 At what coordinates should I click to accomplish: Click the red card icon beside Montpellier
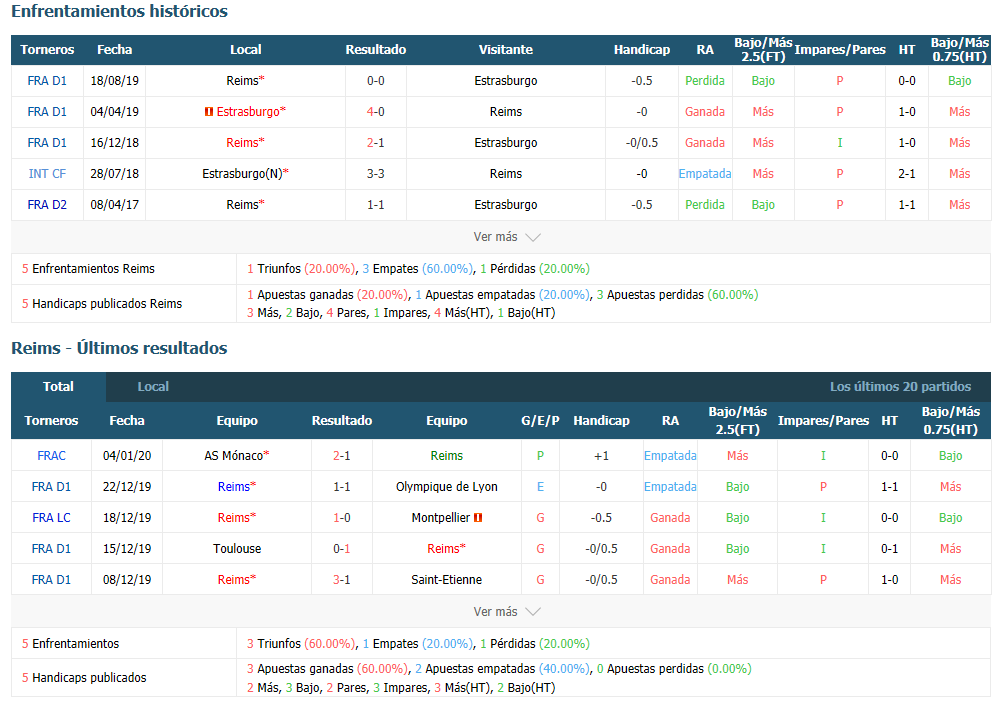[x=478, y=517]
